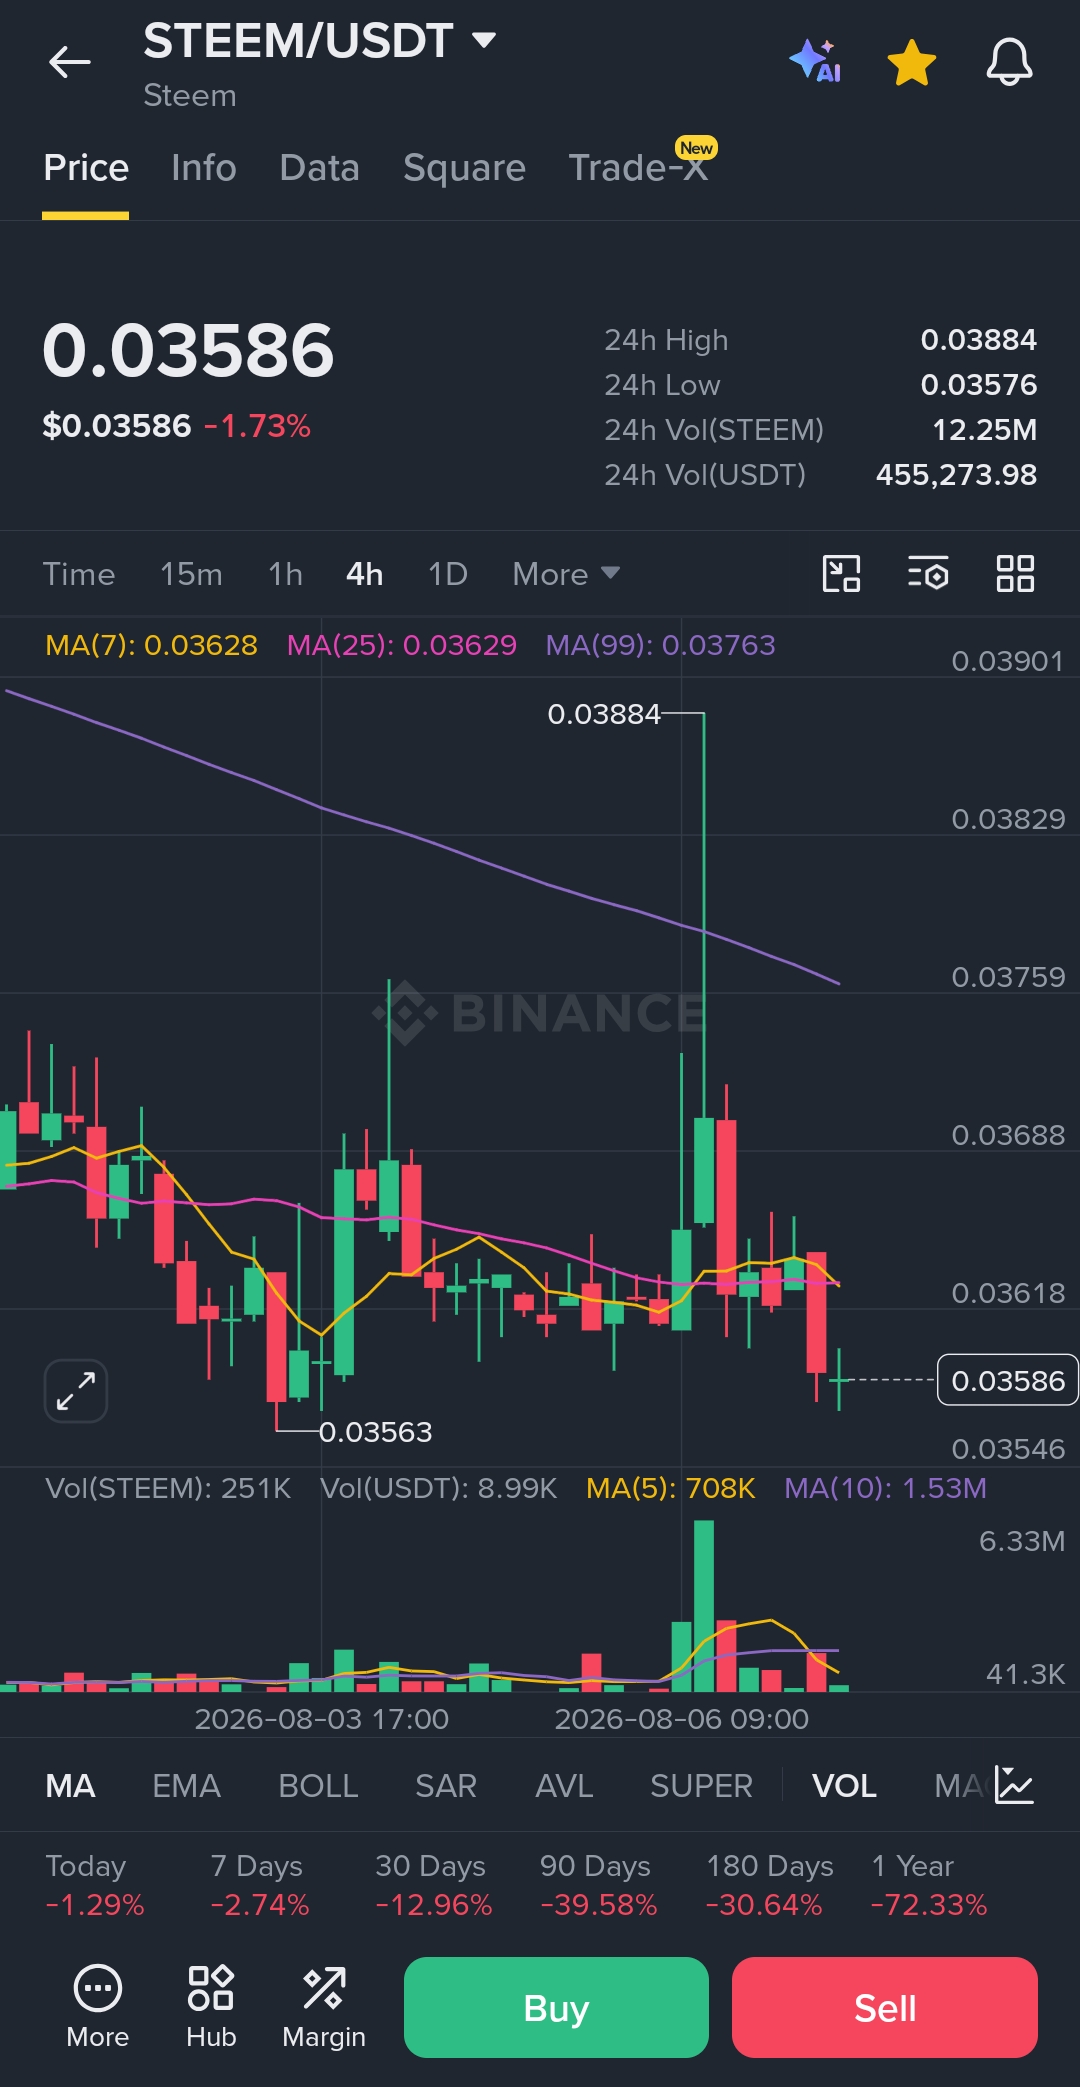Click the current price tag 0.03586 on axis
Viewport: 1080px width, 2087px height.
1008,1380
